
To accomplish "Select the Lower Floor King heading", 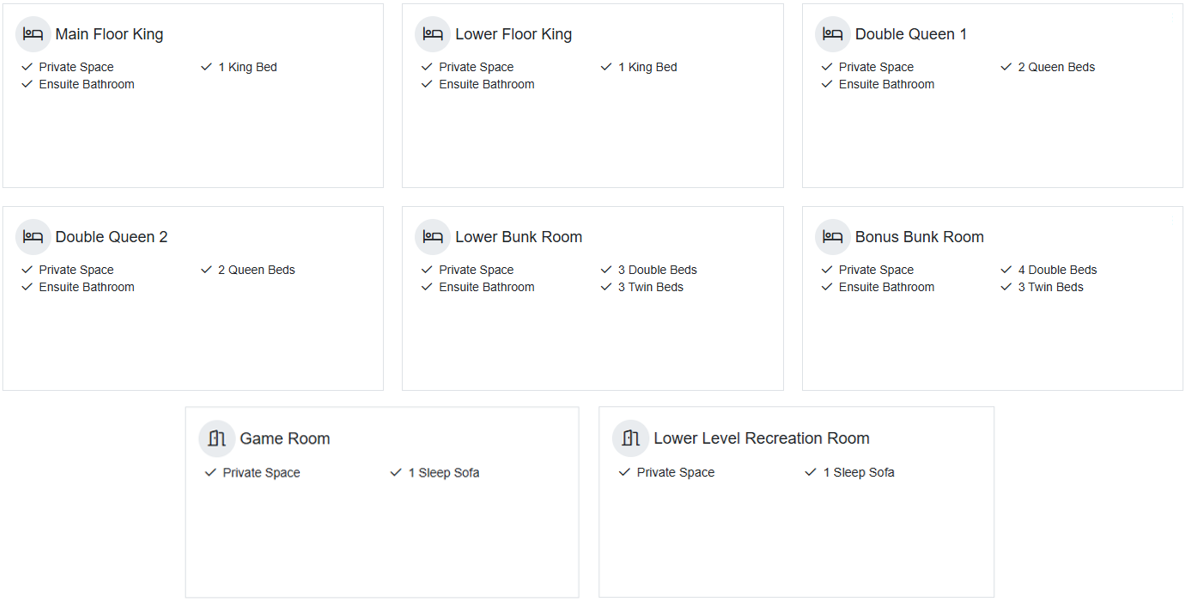I will tap(513, 34).
